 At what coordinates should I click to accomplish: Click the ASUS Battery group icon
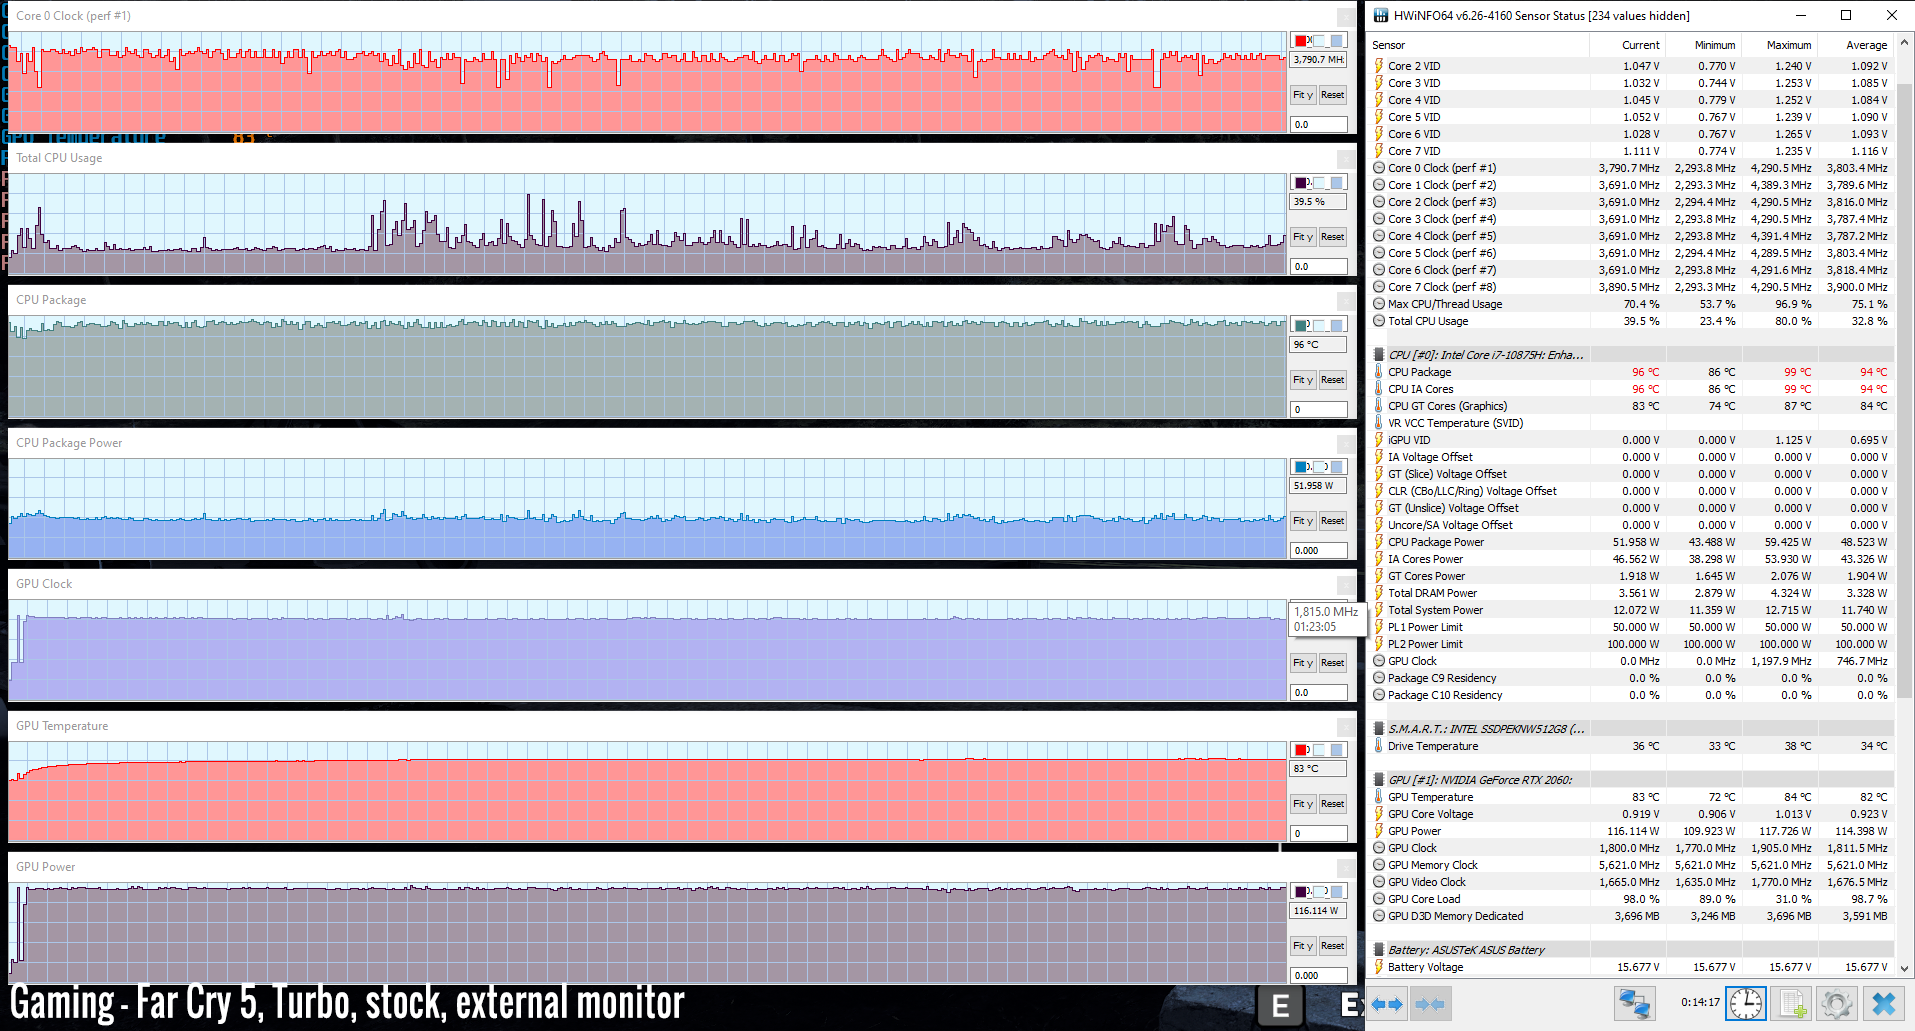click(1379, 950)
